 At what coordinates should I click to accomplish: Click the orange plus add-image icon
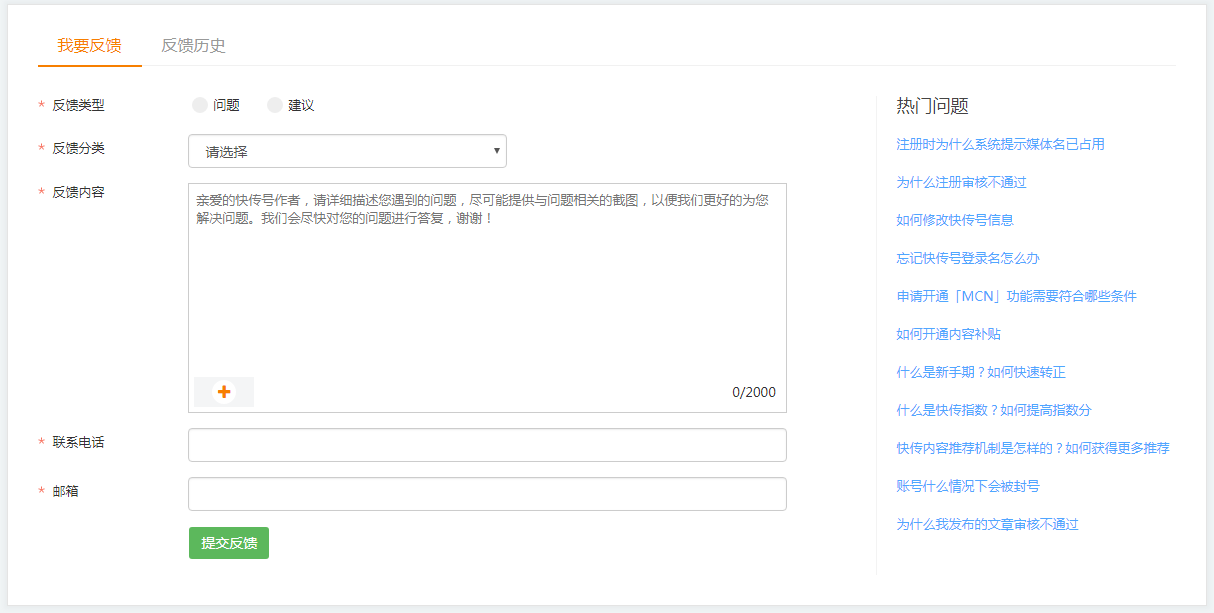(x=224, y=392)
